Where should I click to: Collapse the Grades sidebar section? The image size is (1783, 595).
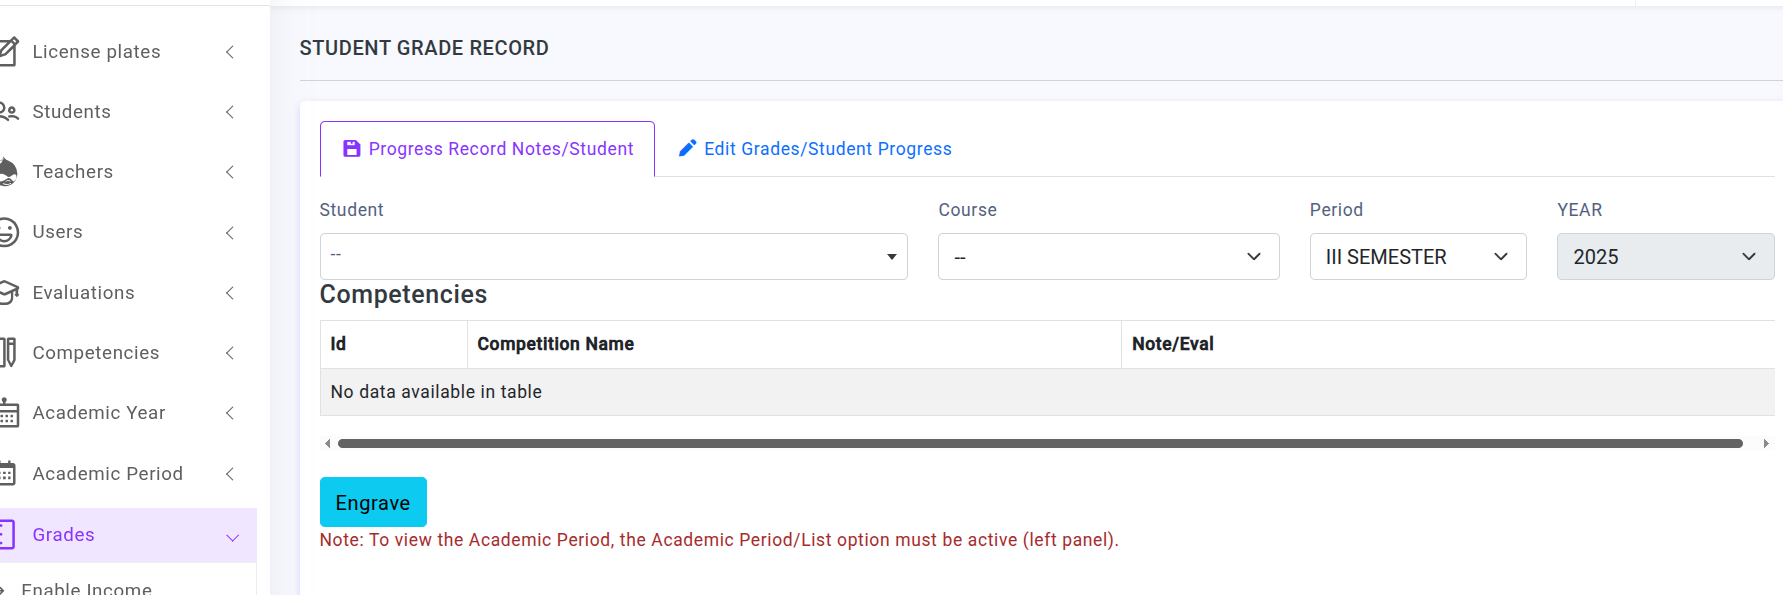point(232,536)
